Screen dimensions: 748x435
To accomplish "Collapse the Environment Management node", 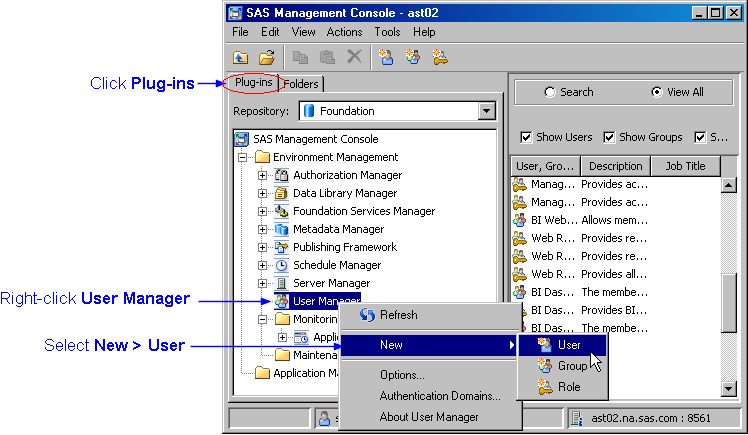I will (243, 158).
